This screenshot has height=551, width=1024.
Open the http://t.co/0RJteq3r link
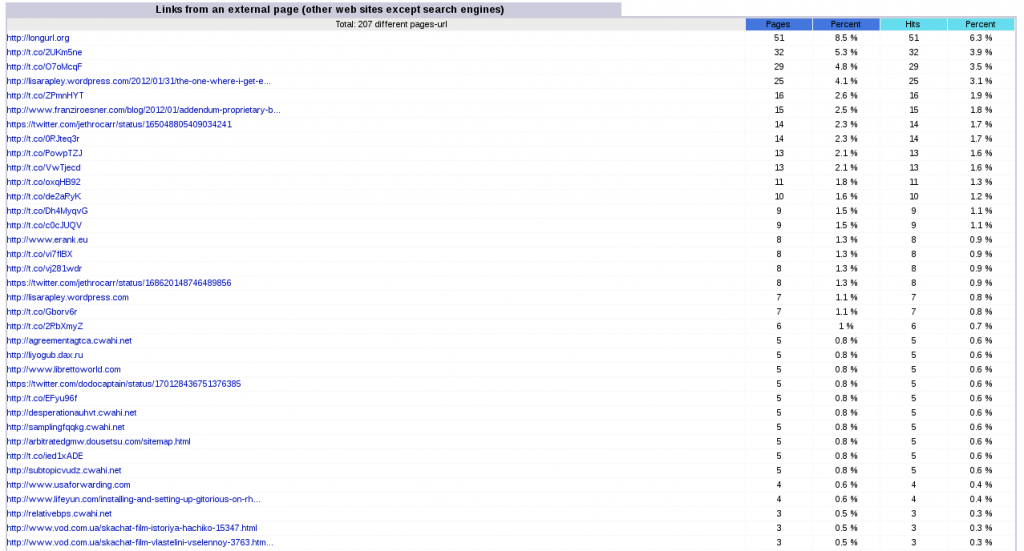43,138
